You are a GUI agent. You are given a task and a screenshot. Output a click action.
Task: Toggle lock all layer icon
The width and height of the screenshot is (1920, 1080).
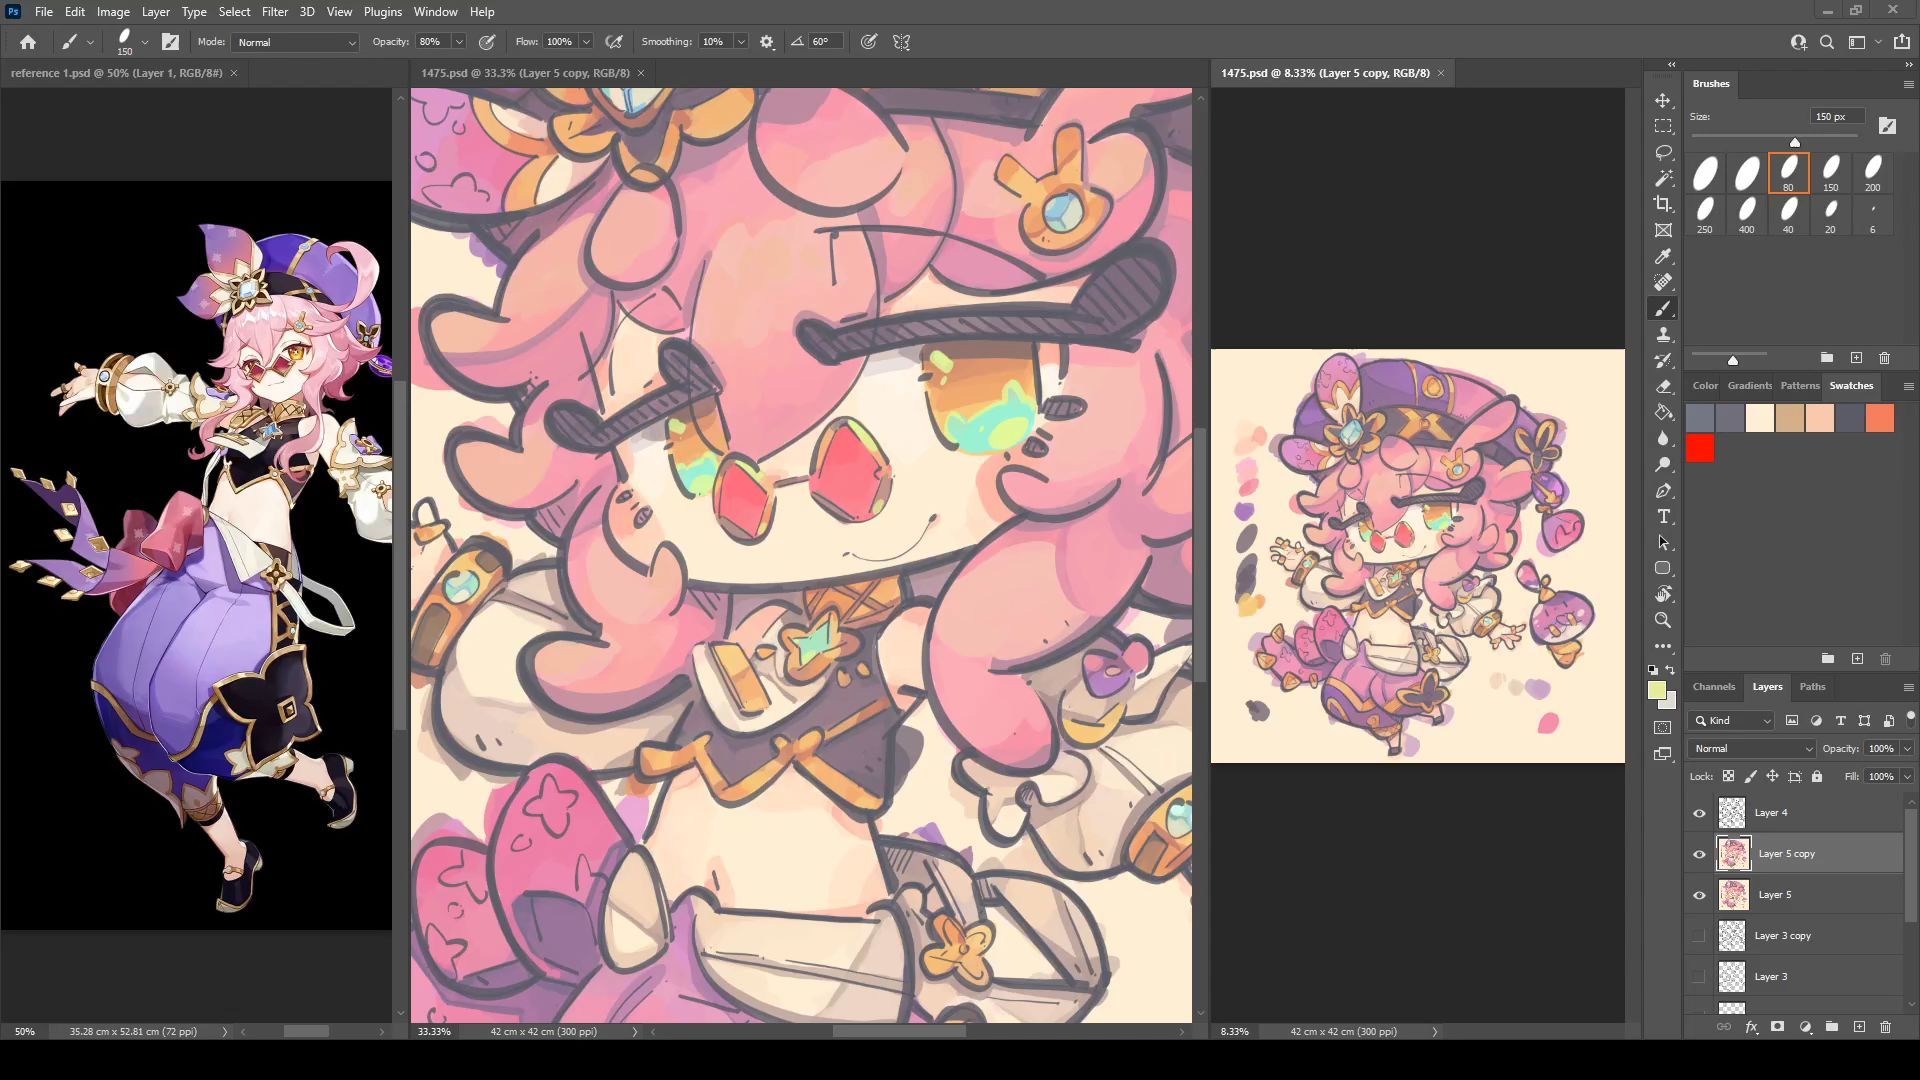tap(1817, 776)
